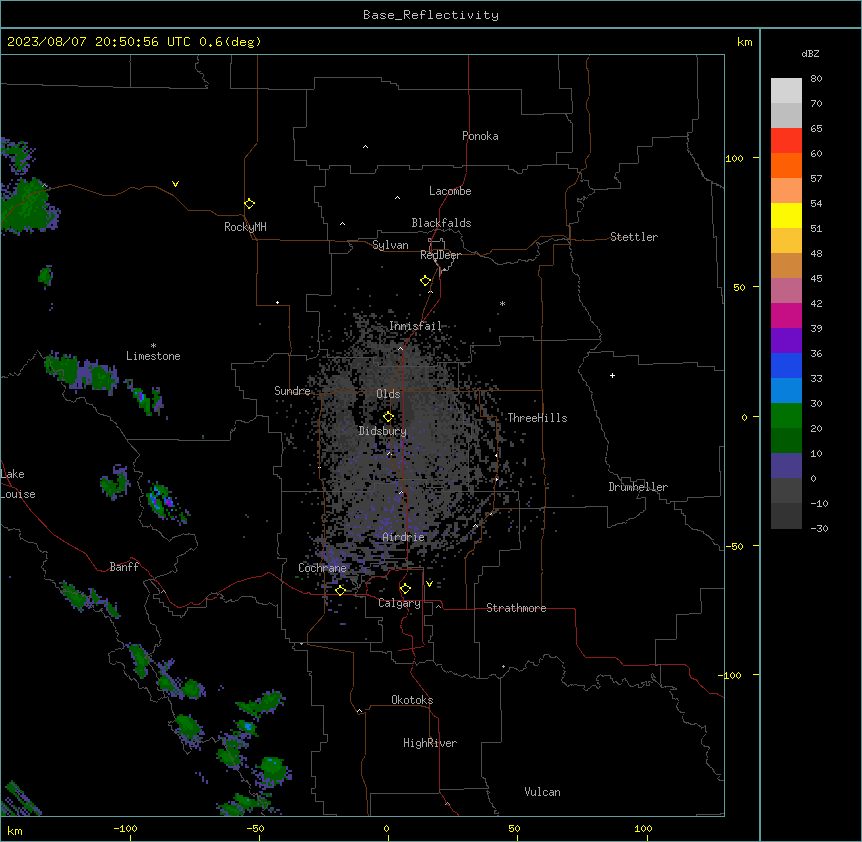
Task: Click the pink 45-42 dBZ legend swatch
Action: click(x=786, y=291)
